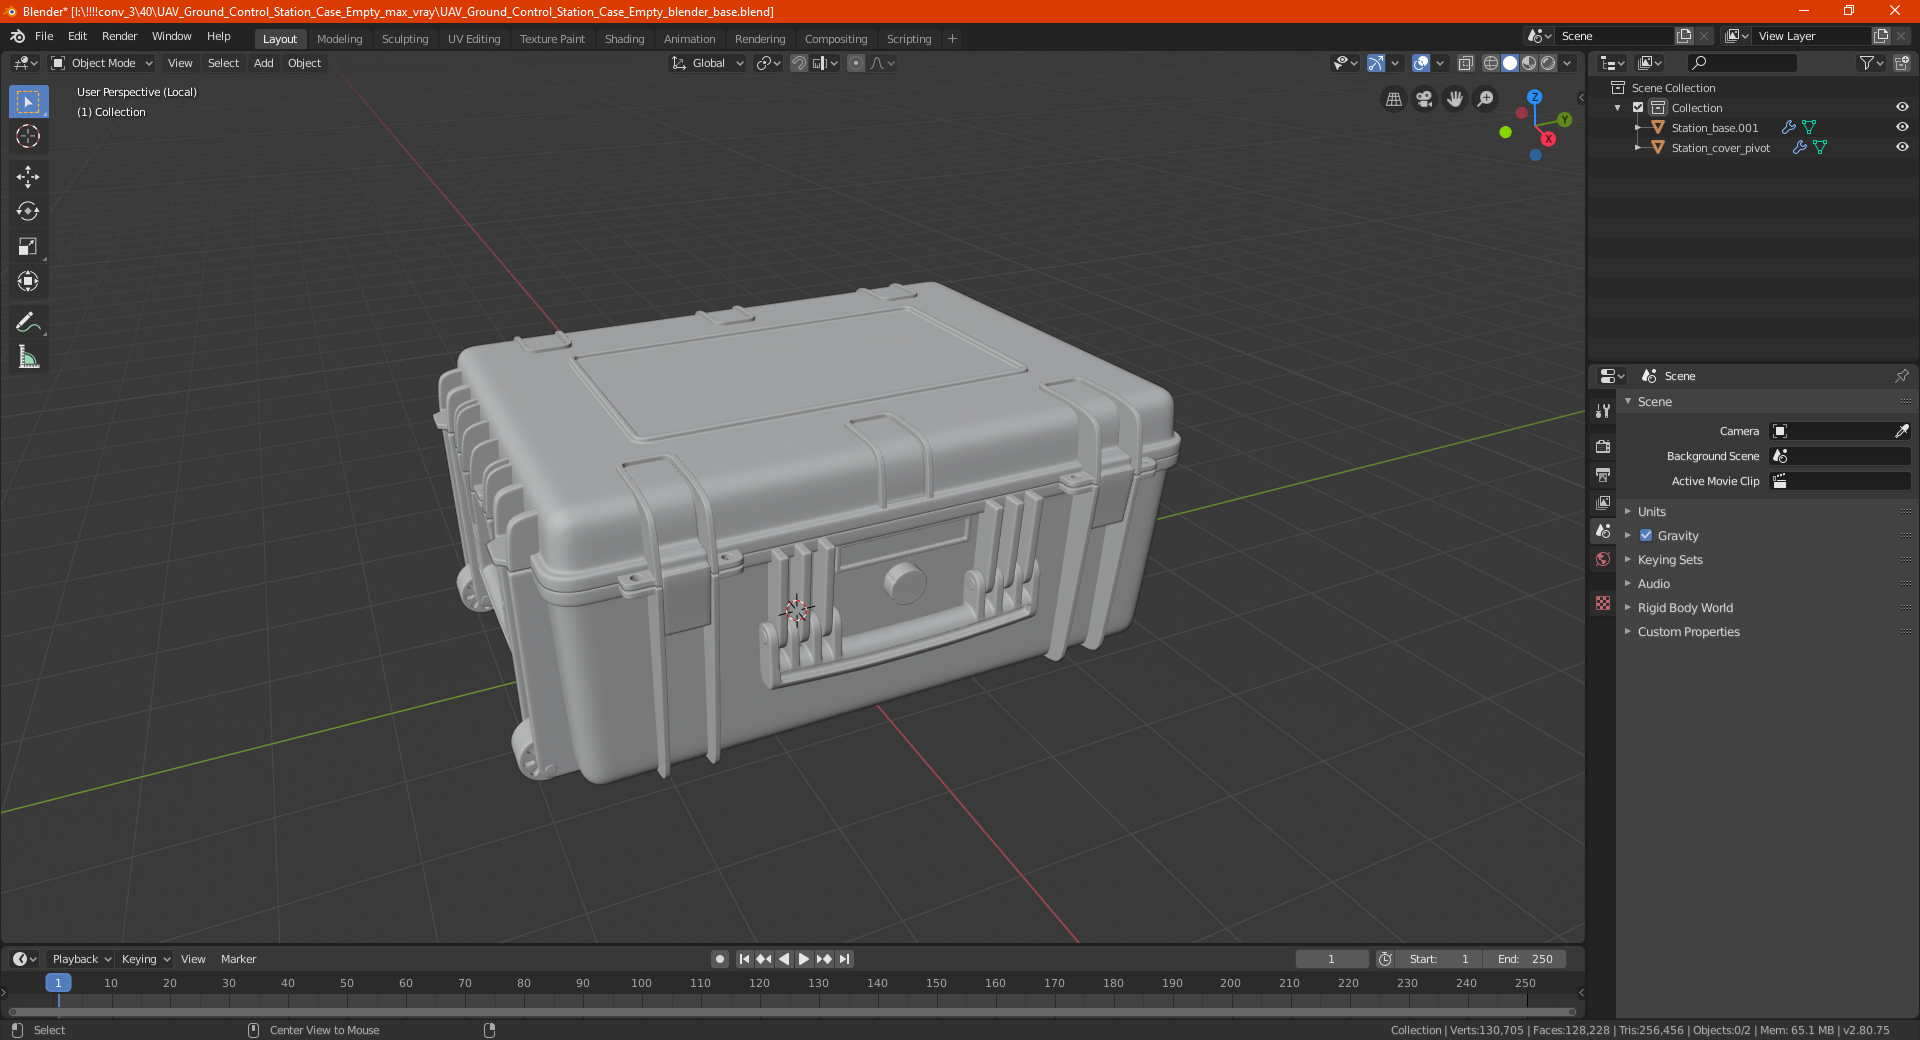The image size is (1920, 1040).
Task: Open World properties tab
Action: point(1603,559)
